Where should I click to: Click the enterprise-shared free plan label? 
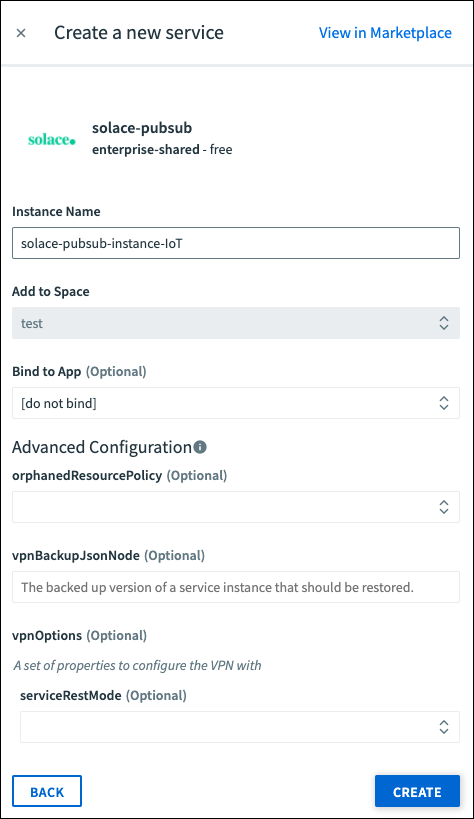point(162,149)
